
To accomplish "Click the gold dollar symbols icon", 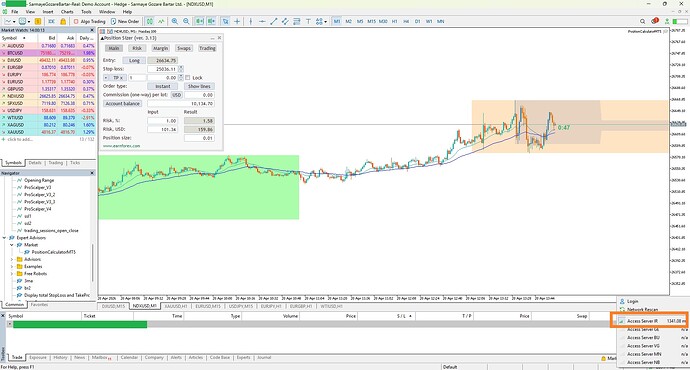I will pos(38,21).
